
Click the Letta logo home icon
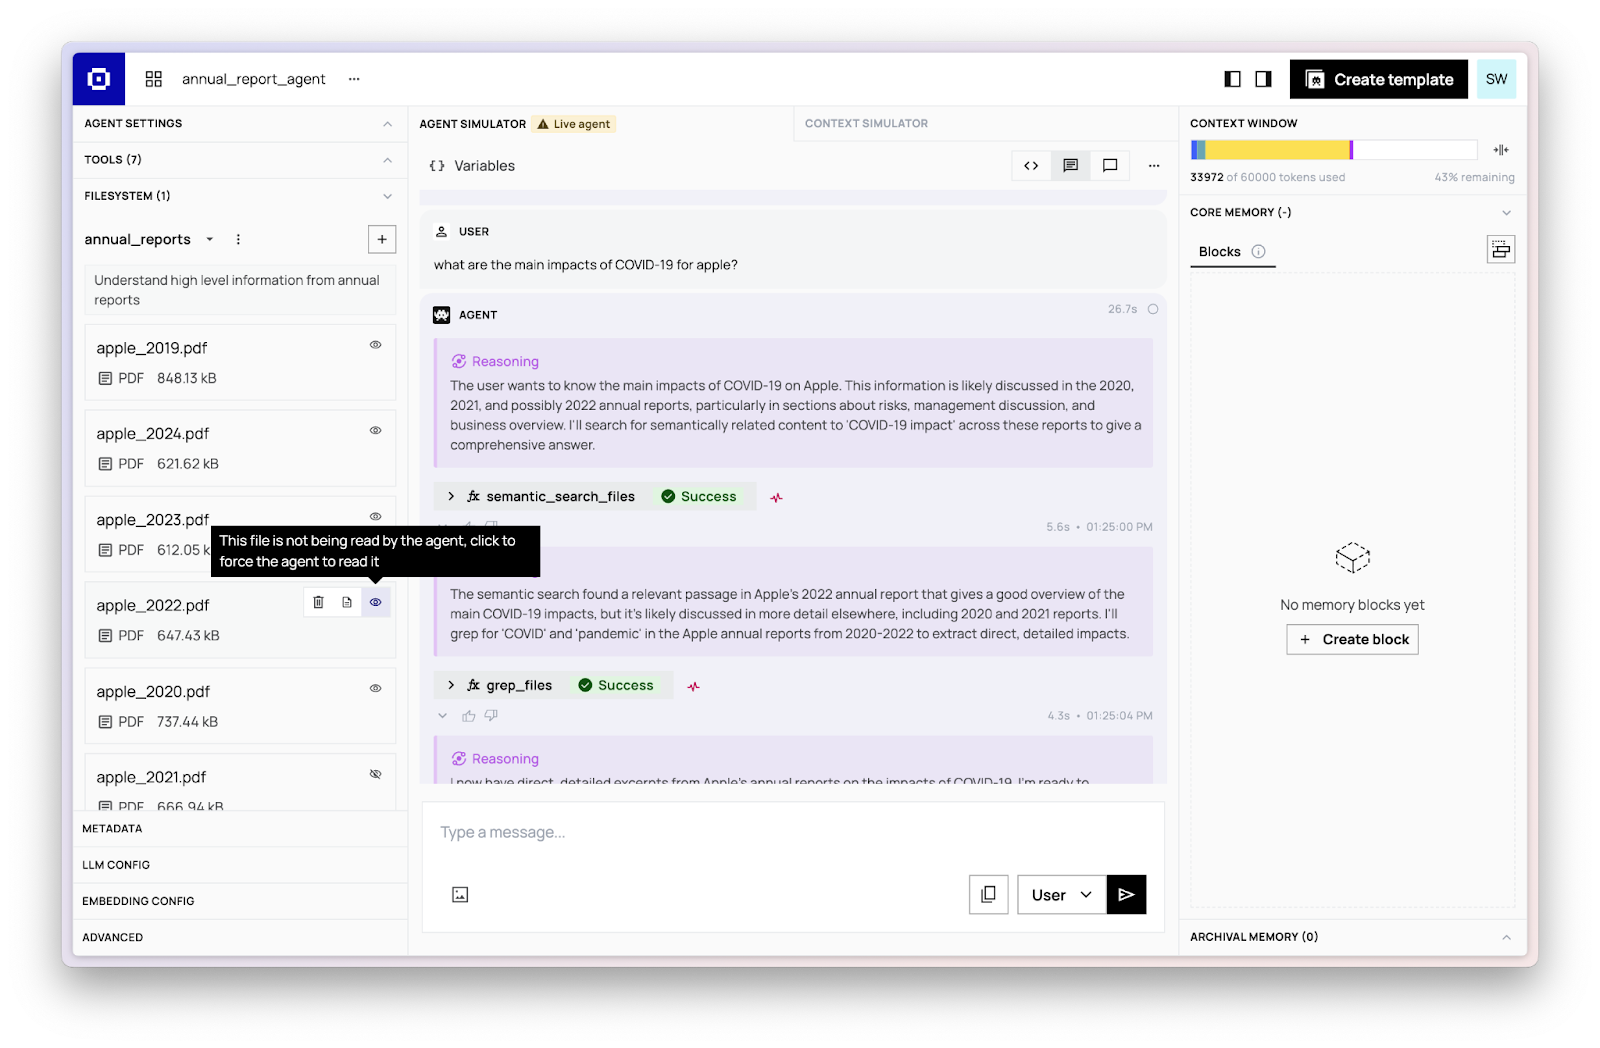point(99,79)
